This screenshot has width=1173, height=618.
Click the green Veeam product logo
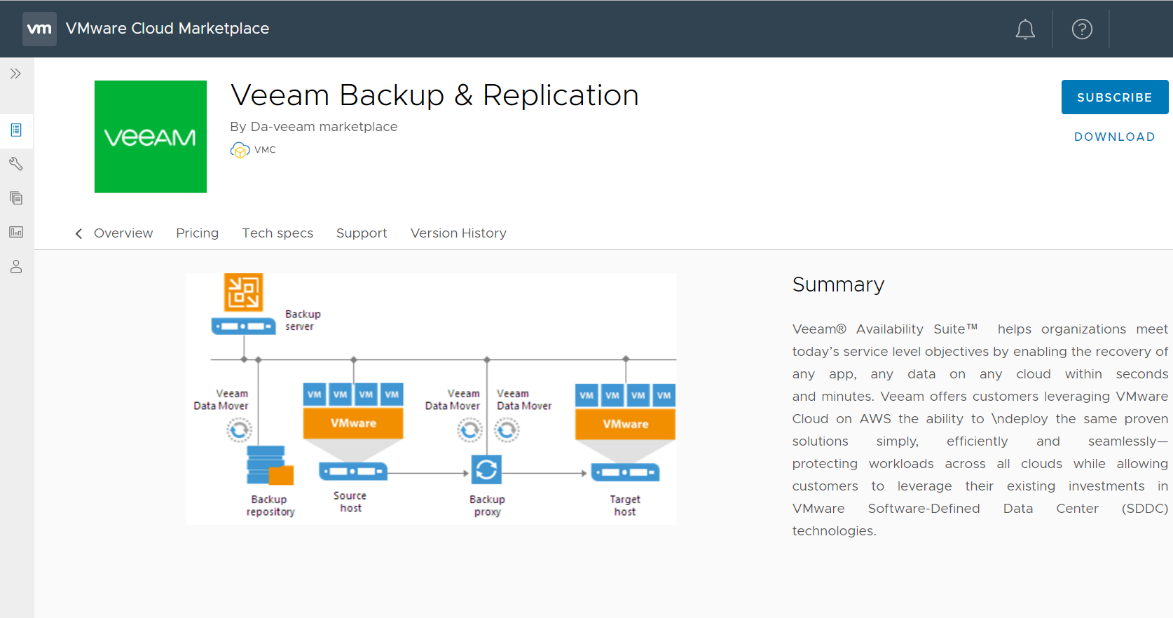[150, 137]
